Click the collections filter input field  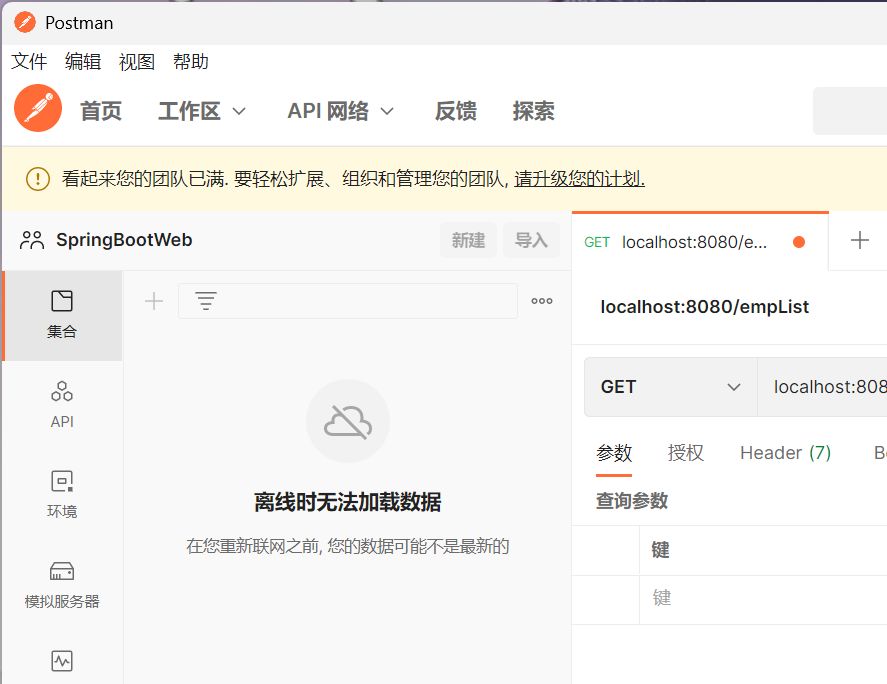tap(348, 301)
